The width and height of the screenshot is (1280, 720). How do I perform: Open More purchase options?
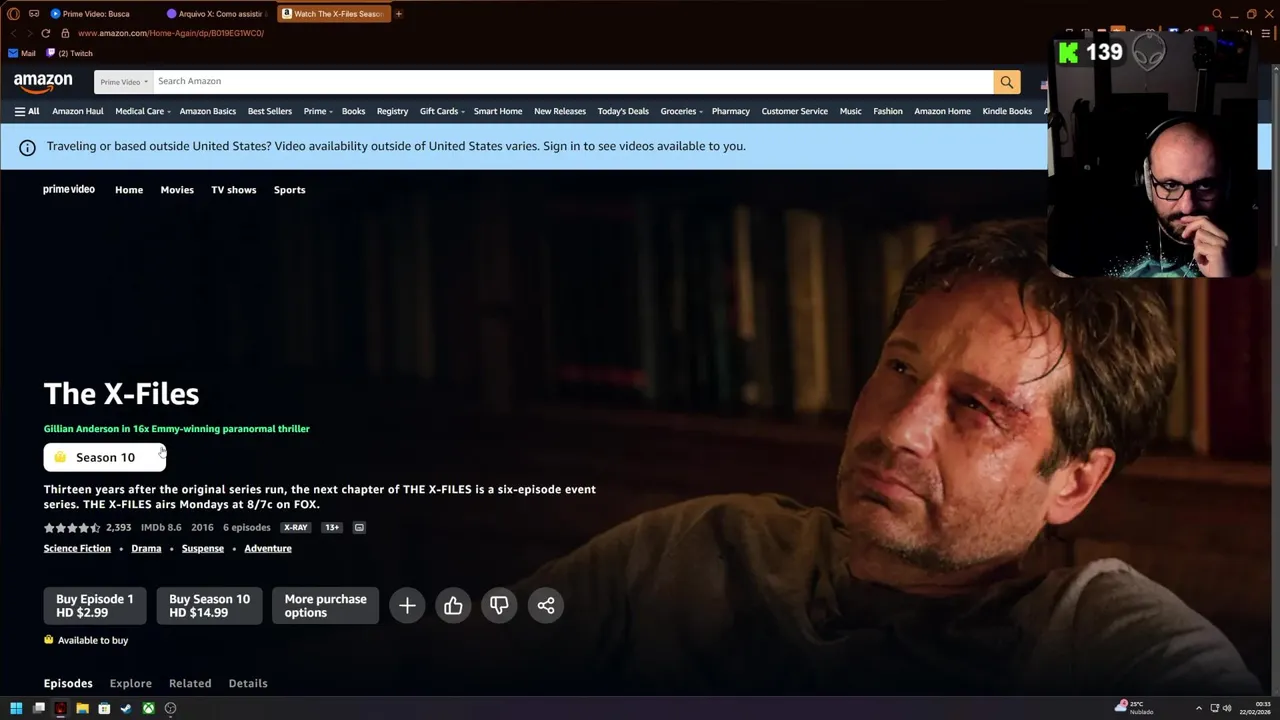coord(325,605)
